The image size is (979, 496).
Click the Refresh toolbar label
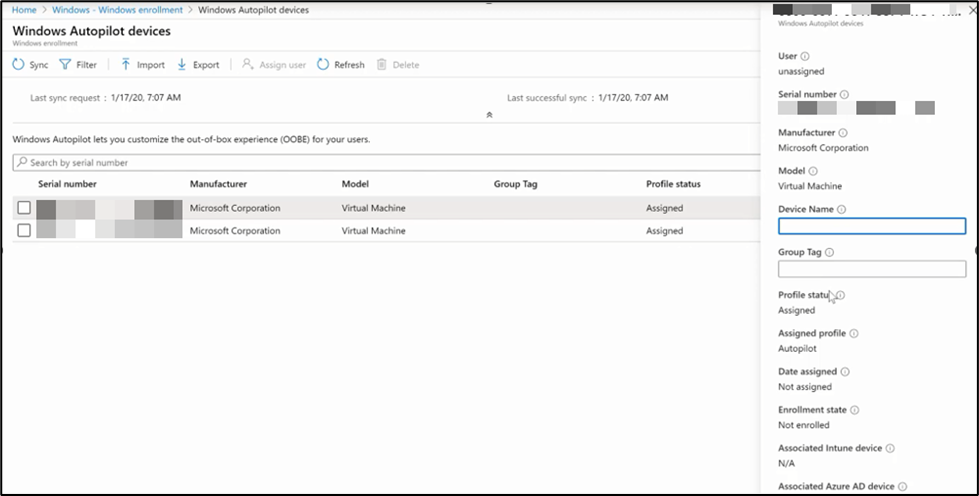(349, 65)
